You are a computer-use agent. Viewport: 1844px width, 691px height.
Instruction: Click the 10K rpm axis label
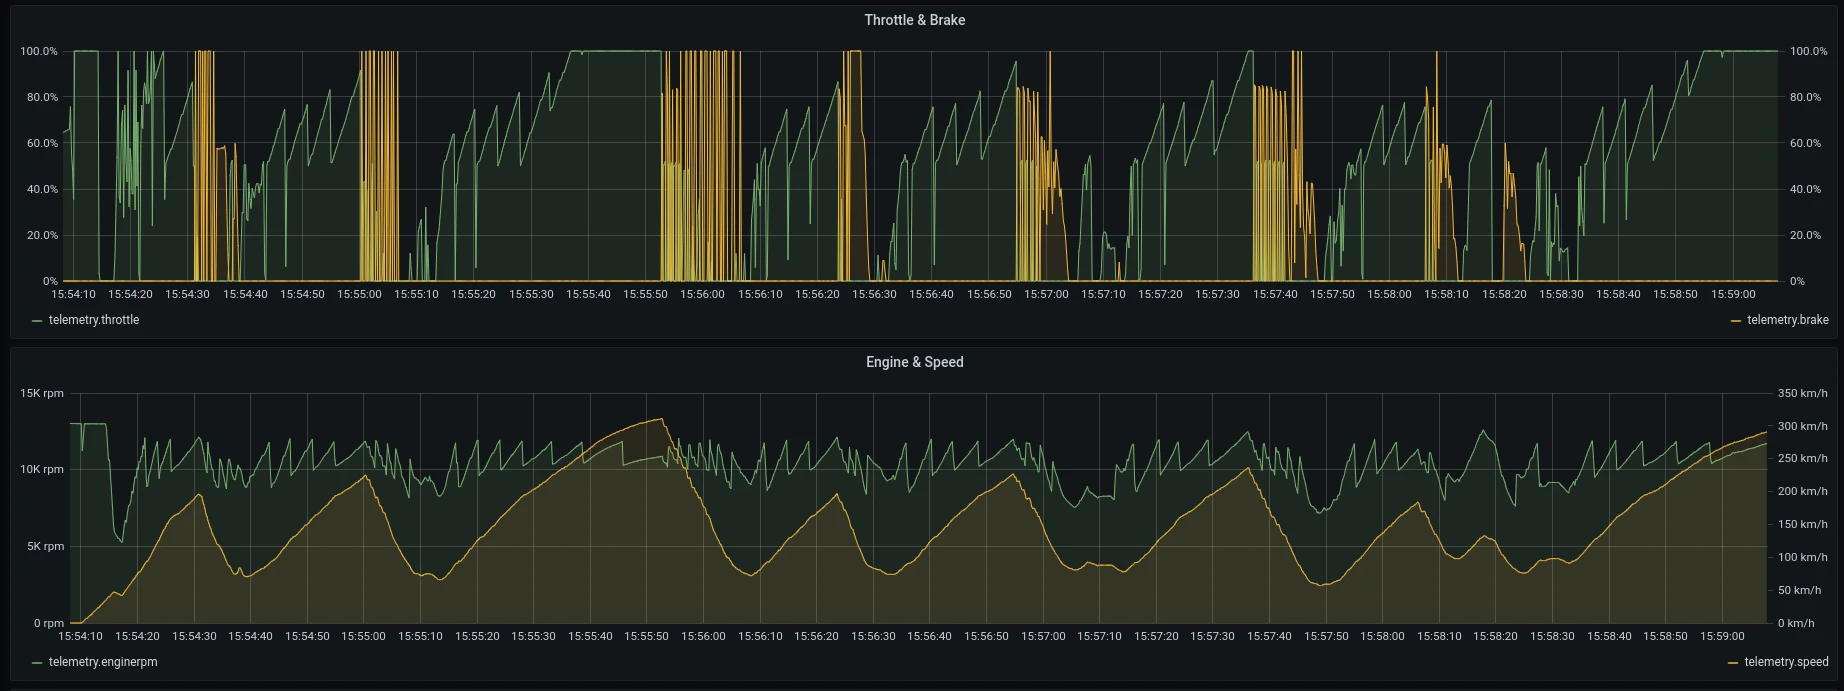tap(42, 469)
